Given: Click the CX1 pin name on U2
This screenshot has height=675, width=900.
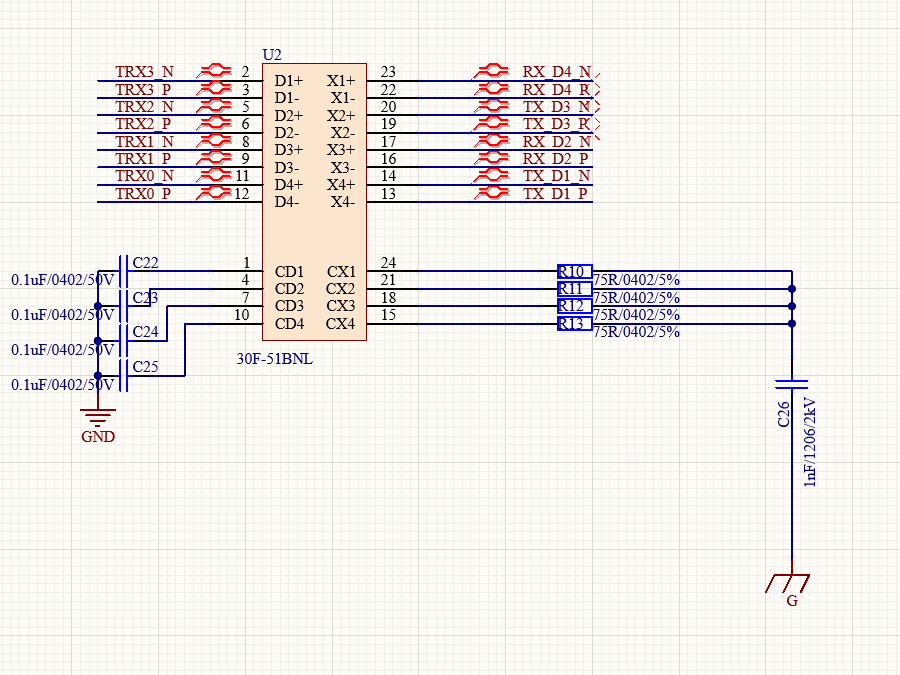Looking at the screenshot, I should (341, 271).
